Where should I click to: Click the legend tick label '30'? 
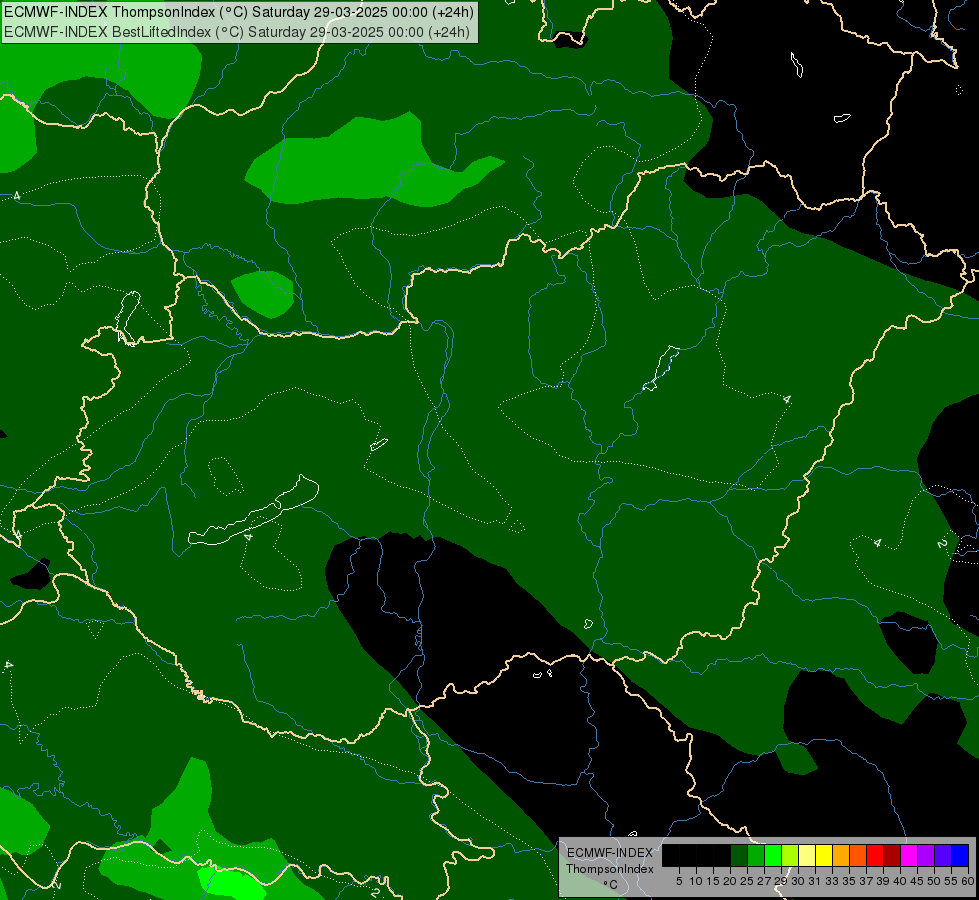coord(798,881)
